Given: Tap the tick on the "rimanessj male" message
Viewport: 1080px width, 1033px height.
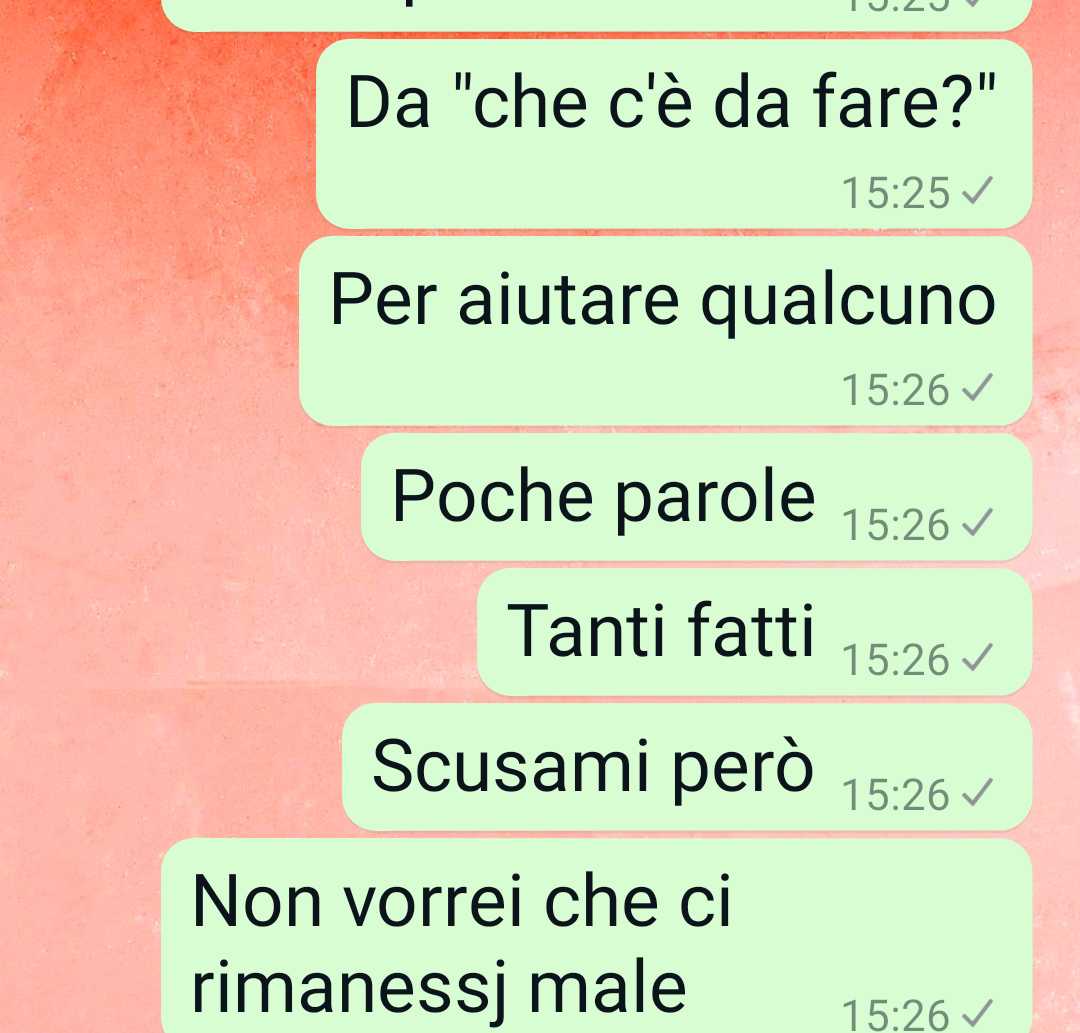Looking at the screenshot, I should [977, 1013].
